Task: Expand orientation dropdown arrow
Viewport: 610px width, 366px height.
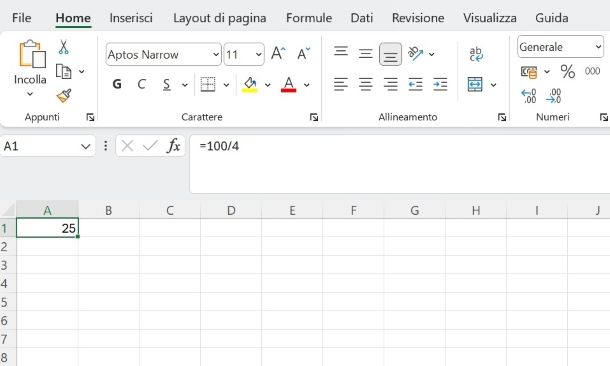Action: tap(431, 54)
